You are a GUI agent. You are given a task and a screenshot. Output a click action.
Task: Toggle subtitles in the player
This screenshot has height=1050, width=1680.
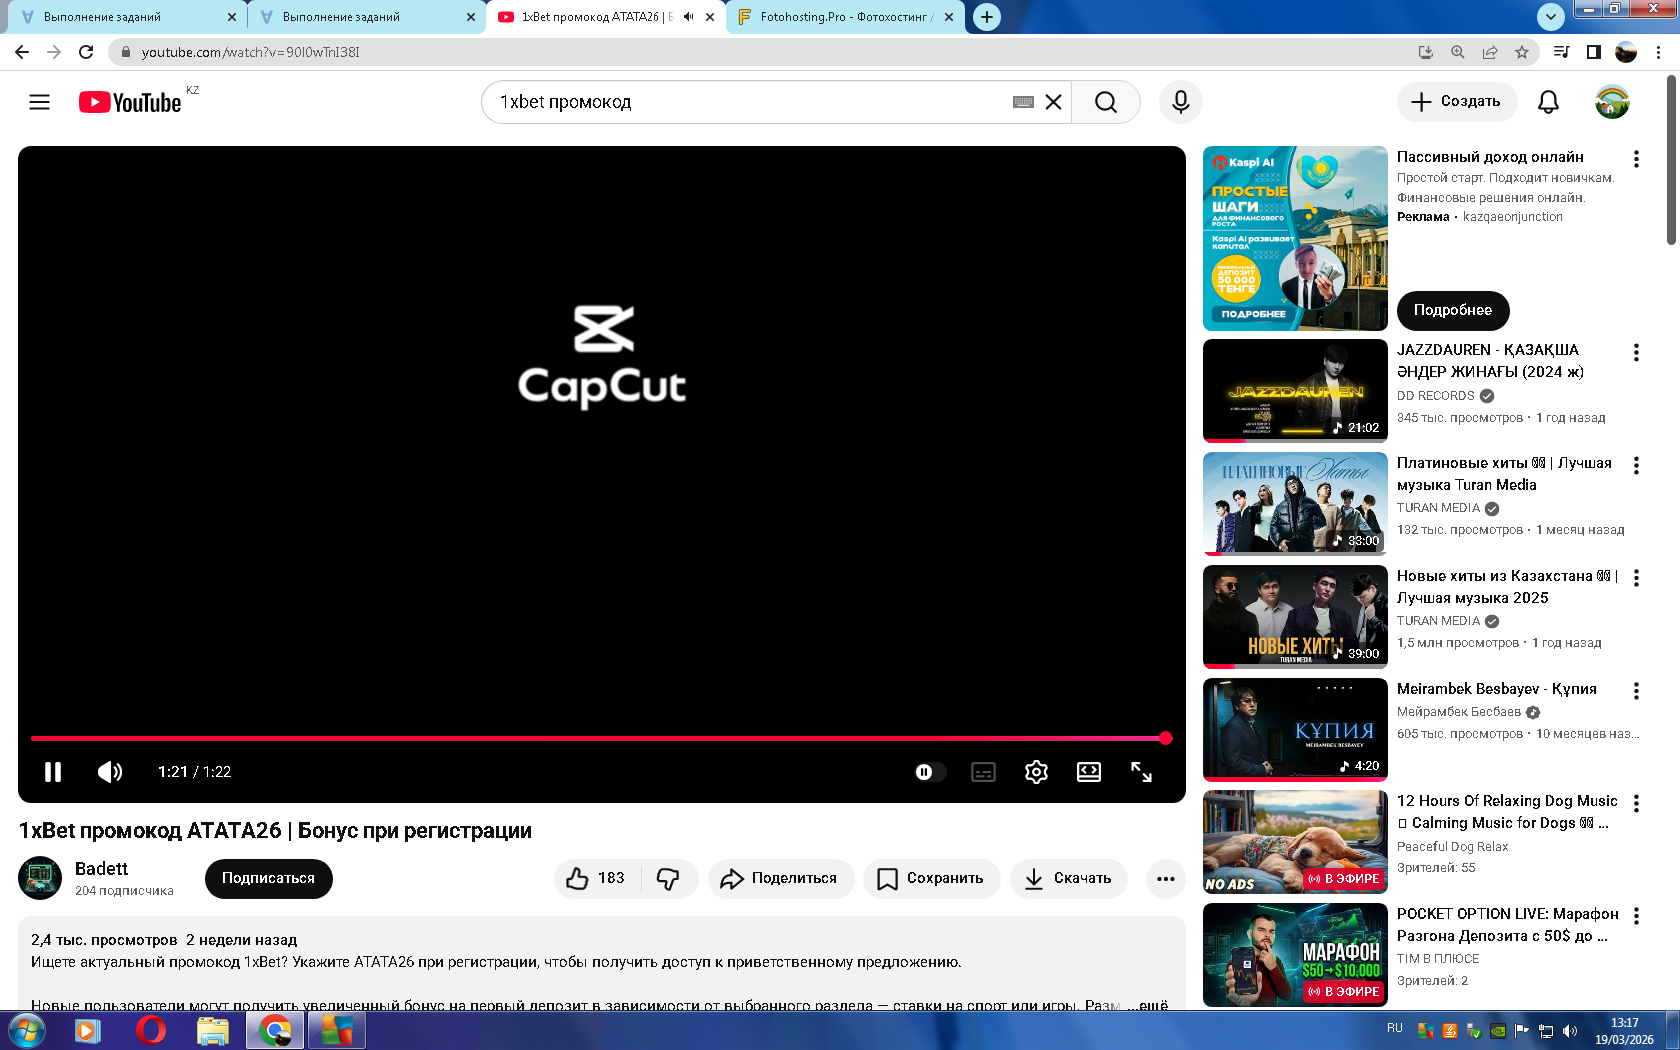pyautogui.click(x=983, y=772)
